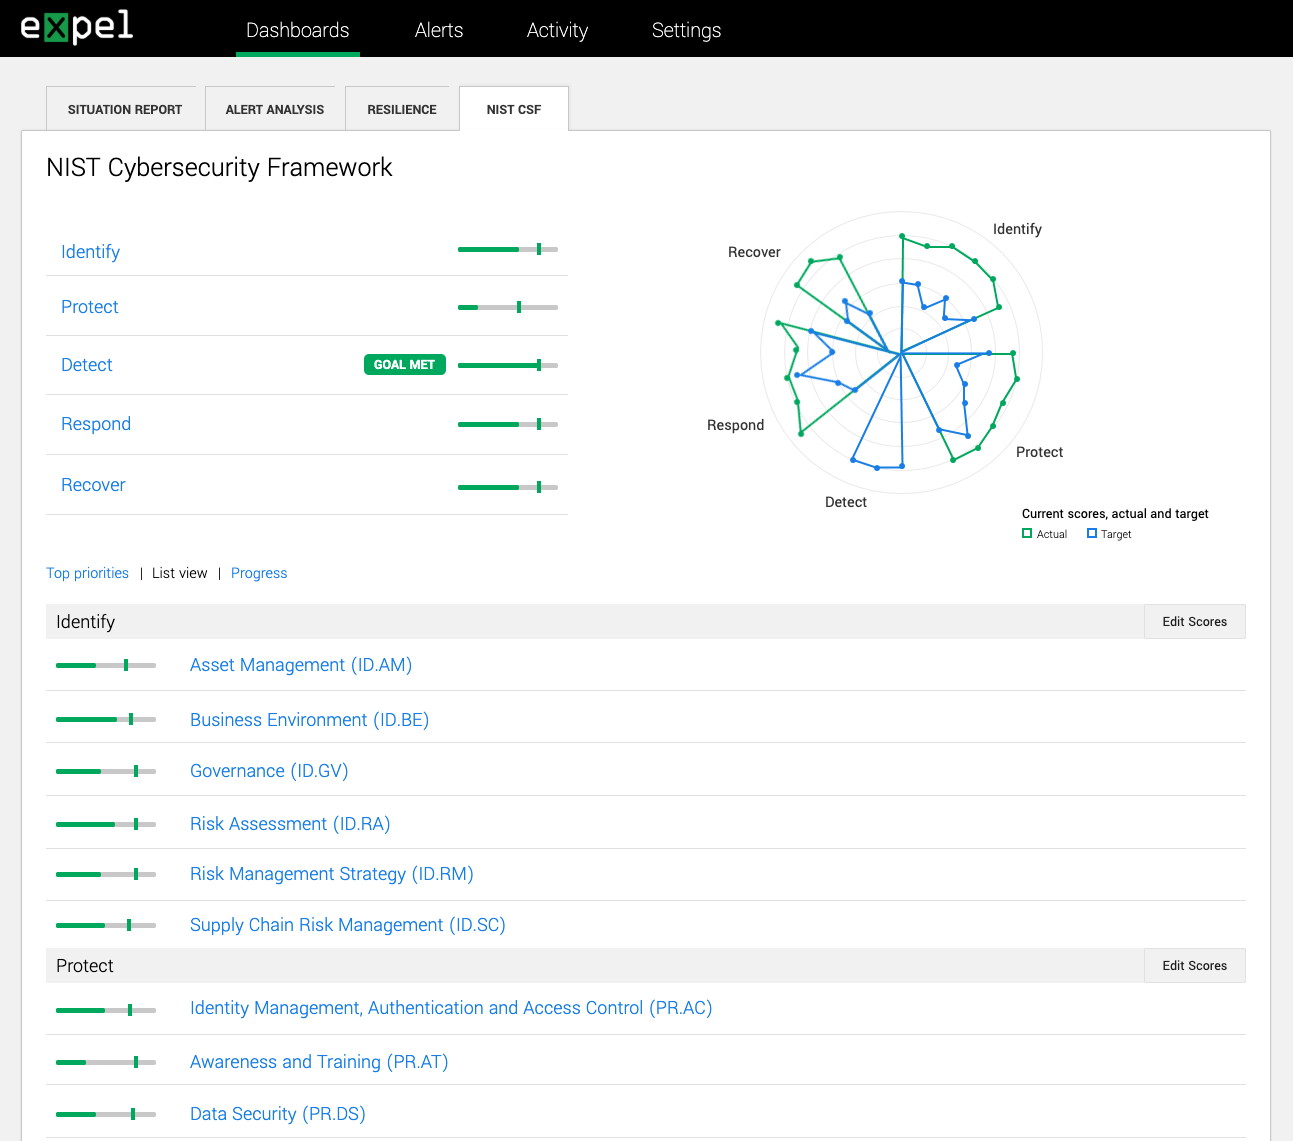Viewport: 1293px width, 1141px height.
Task: Click the Asset Management score bar
Action: click(x=106, y=665)
